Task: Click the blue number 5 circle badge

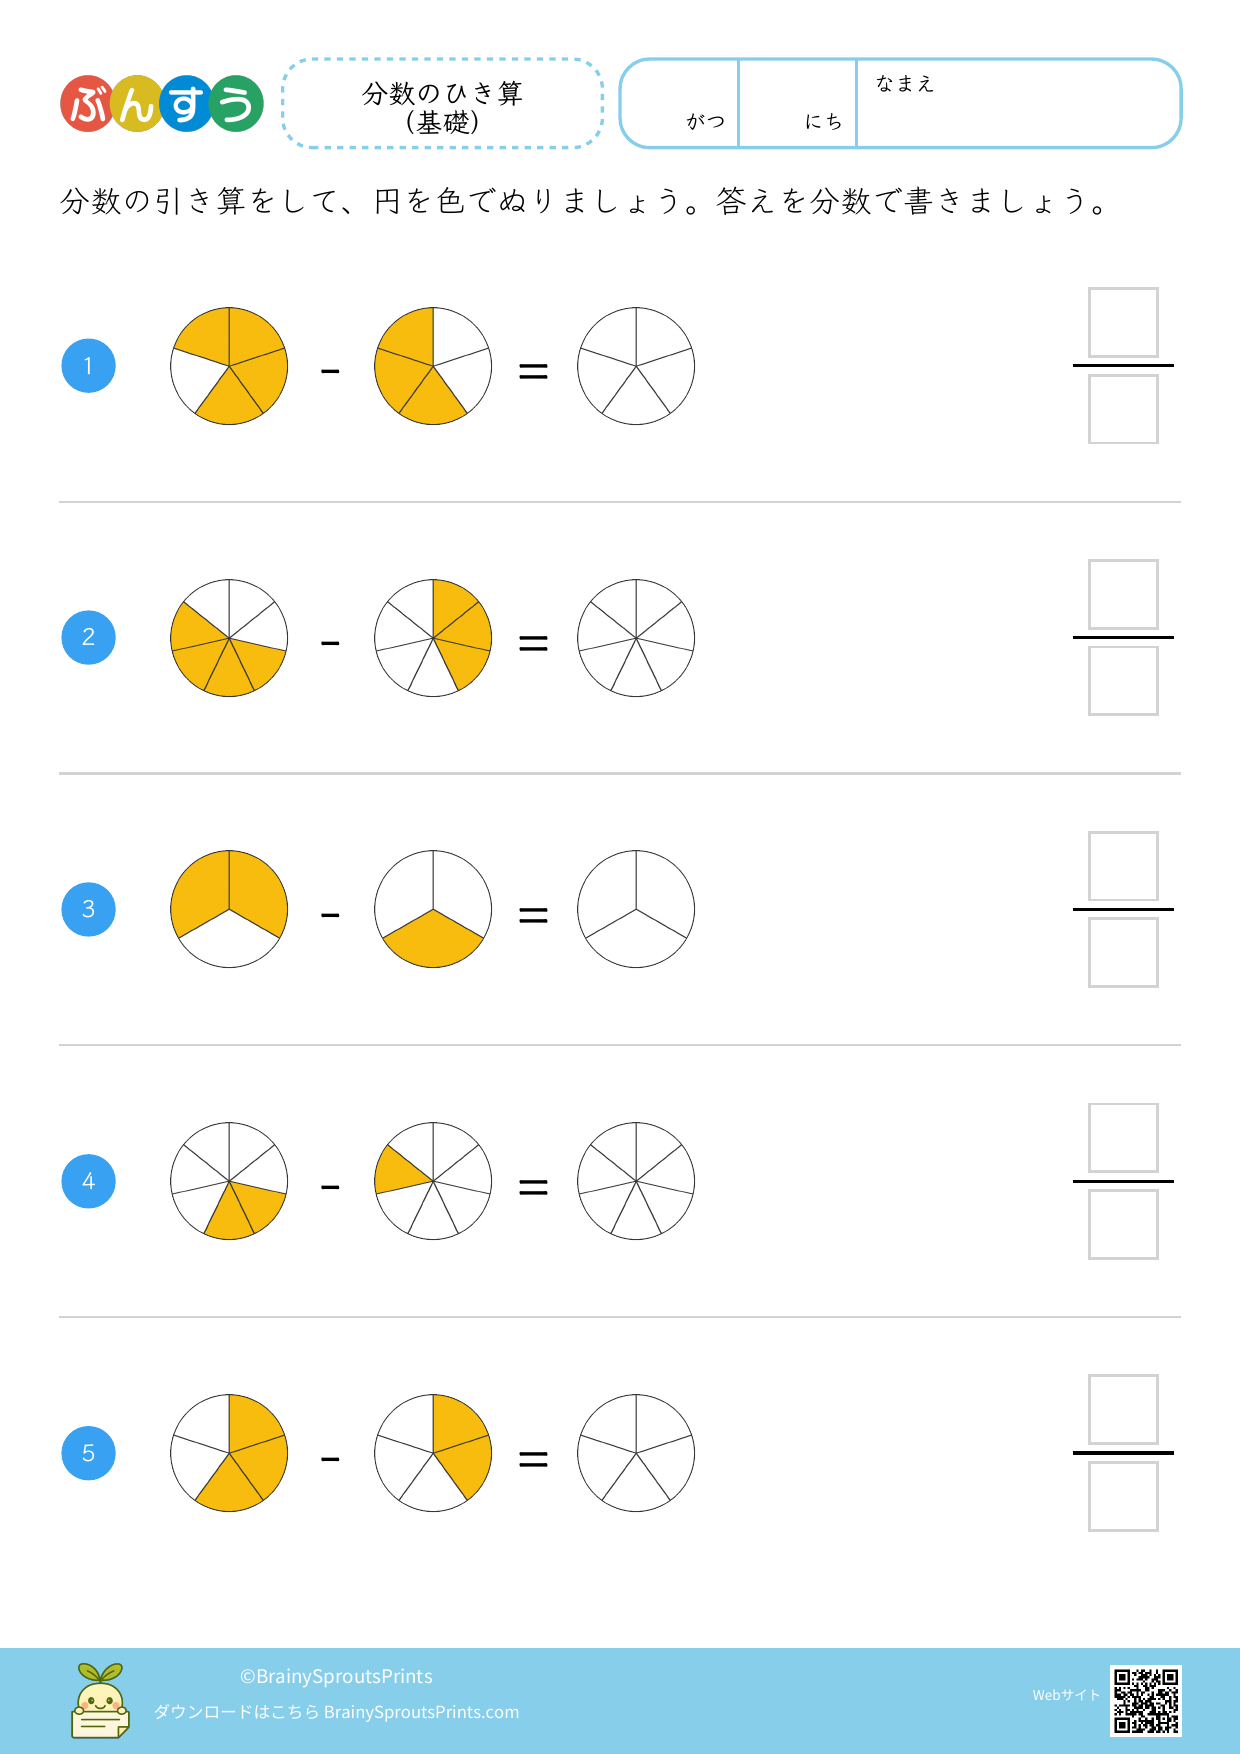Action: [89, 1453]
